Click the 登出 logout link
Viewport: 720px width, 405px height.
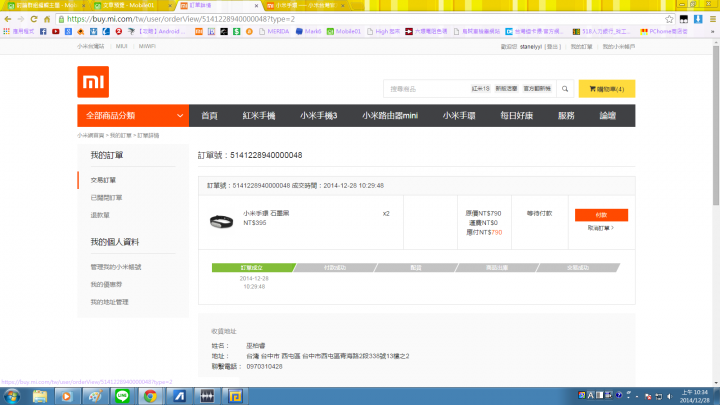552,47
